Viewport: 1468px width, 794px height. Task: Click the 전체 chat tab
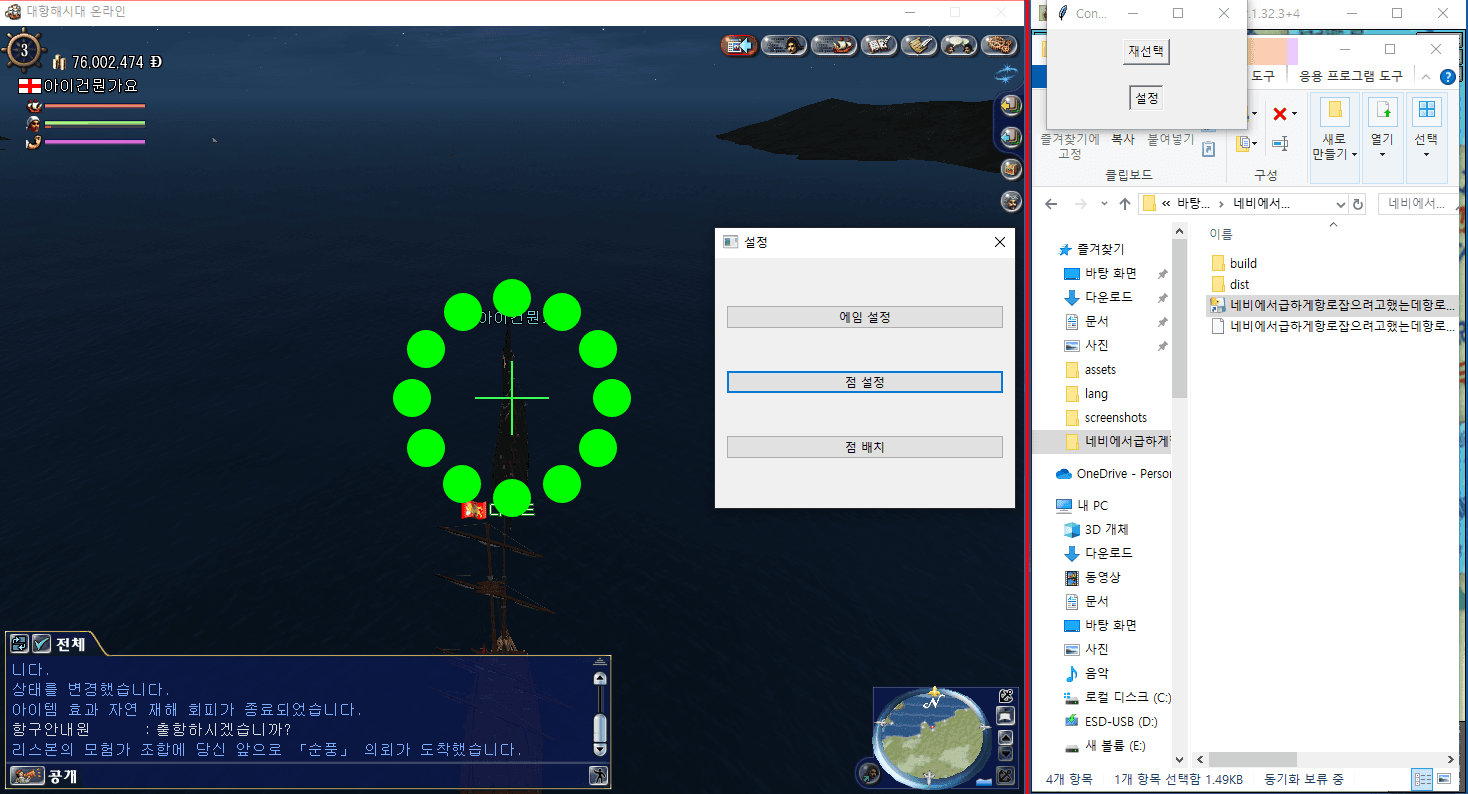pyautogui.click(x=70, y=644)
